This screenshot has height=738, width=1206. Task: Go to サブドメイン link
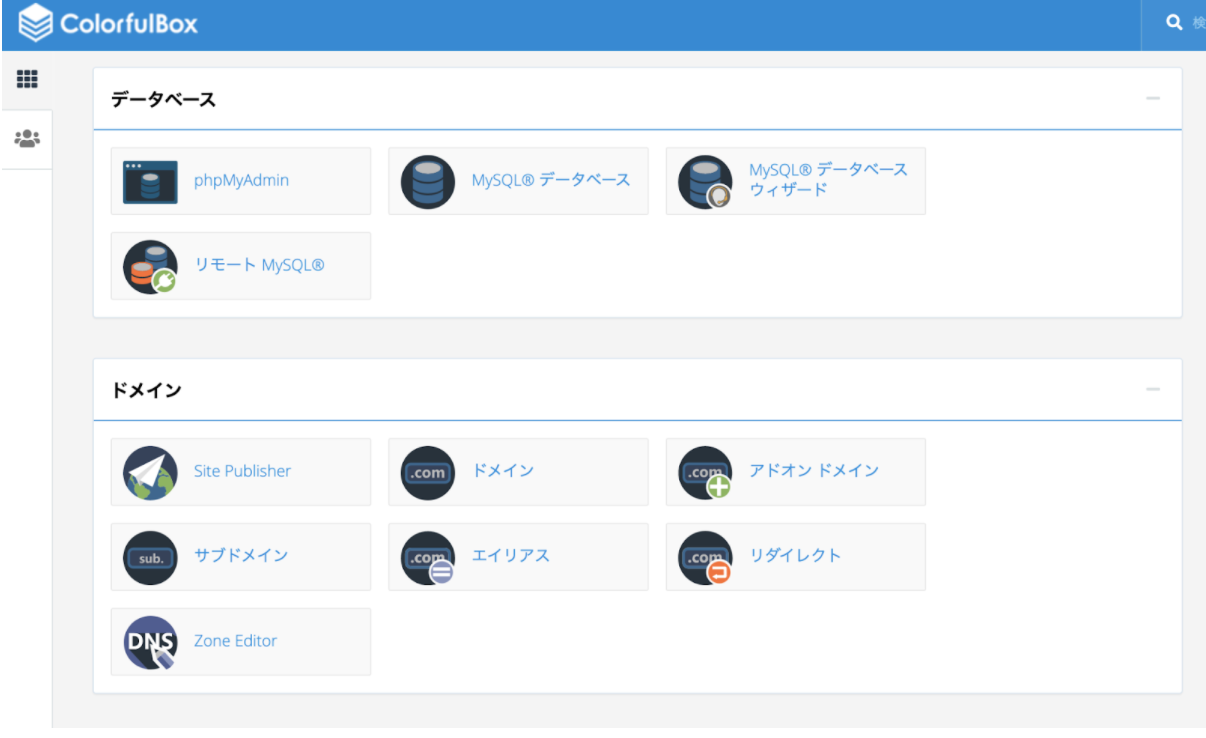point(241,556)
